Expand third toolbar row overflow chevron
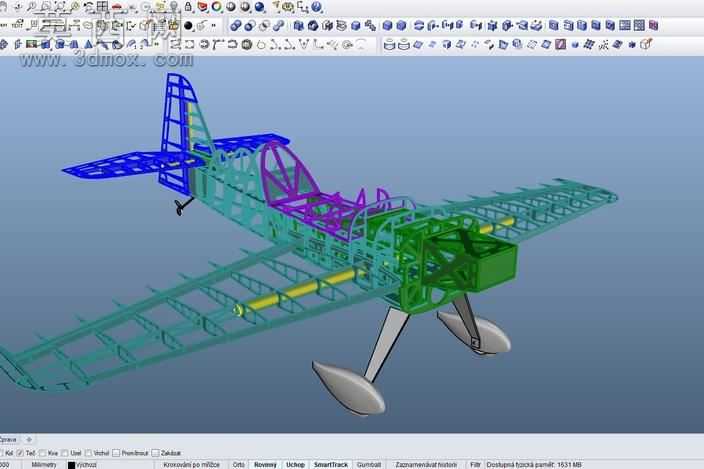The height and width of the screenshot is (469, 704). point(157,44)
